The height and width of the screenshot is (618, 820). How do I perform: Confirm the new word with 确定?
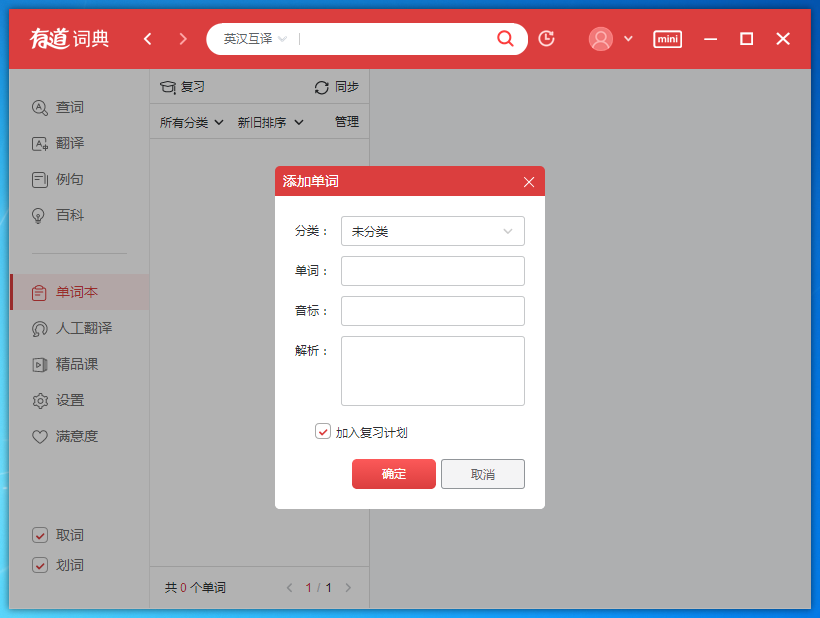(x=393, y=474)
